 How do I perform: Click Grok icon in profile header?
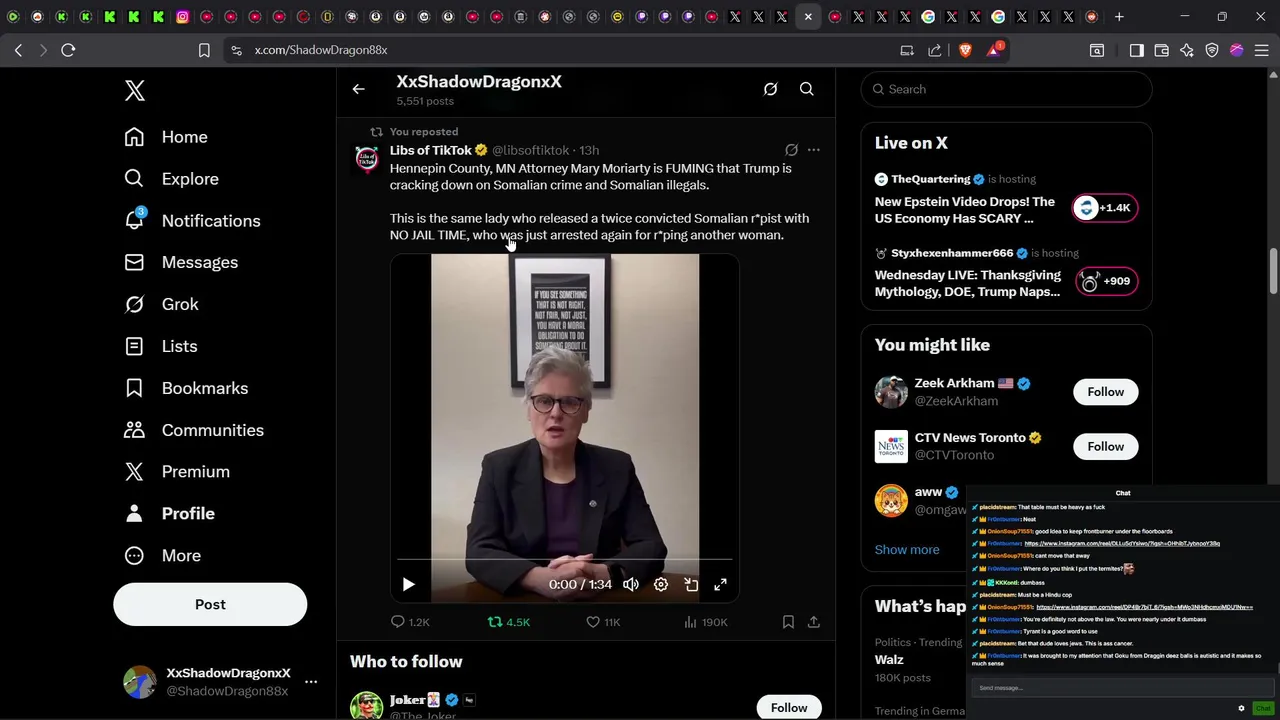point(770,89)
